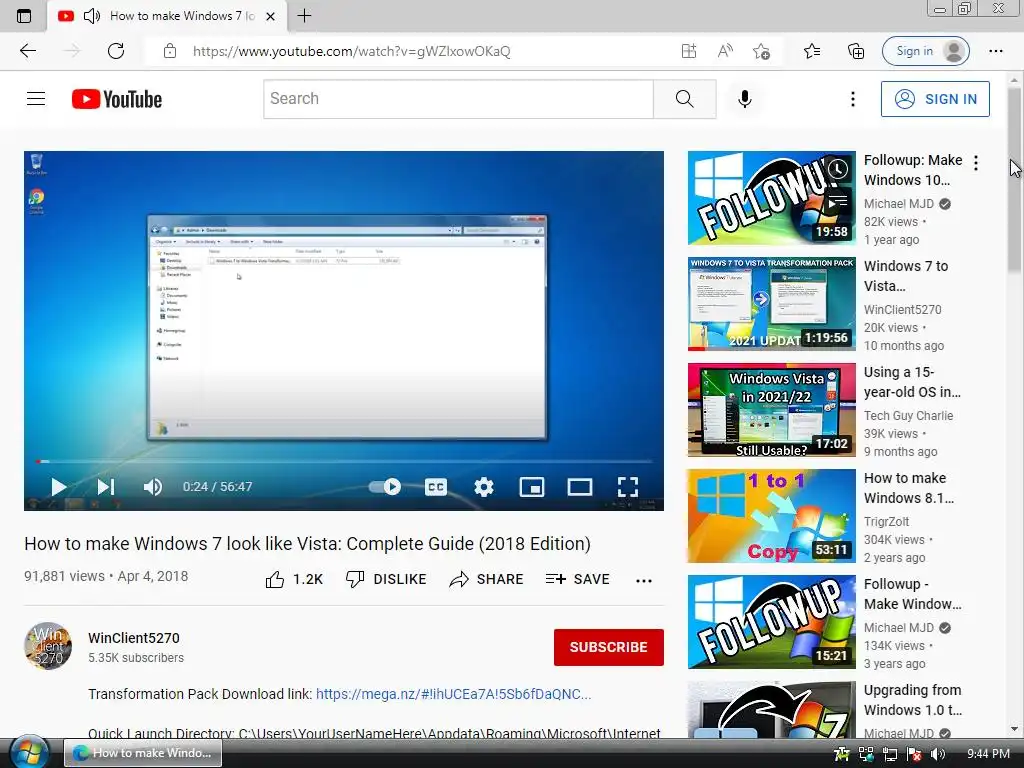Skip to the next video
Image resolution: width=1024 pixels, height=768 pixels.
106,487
